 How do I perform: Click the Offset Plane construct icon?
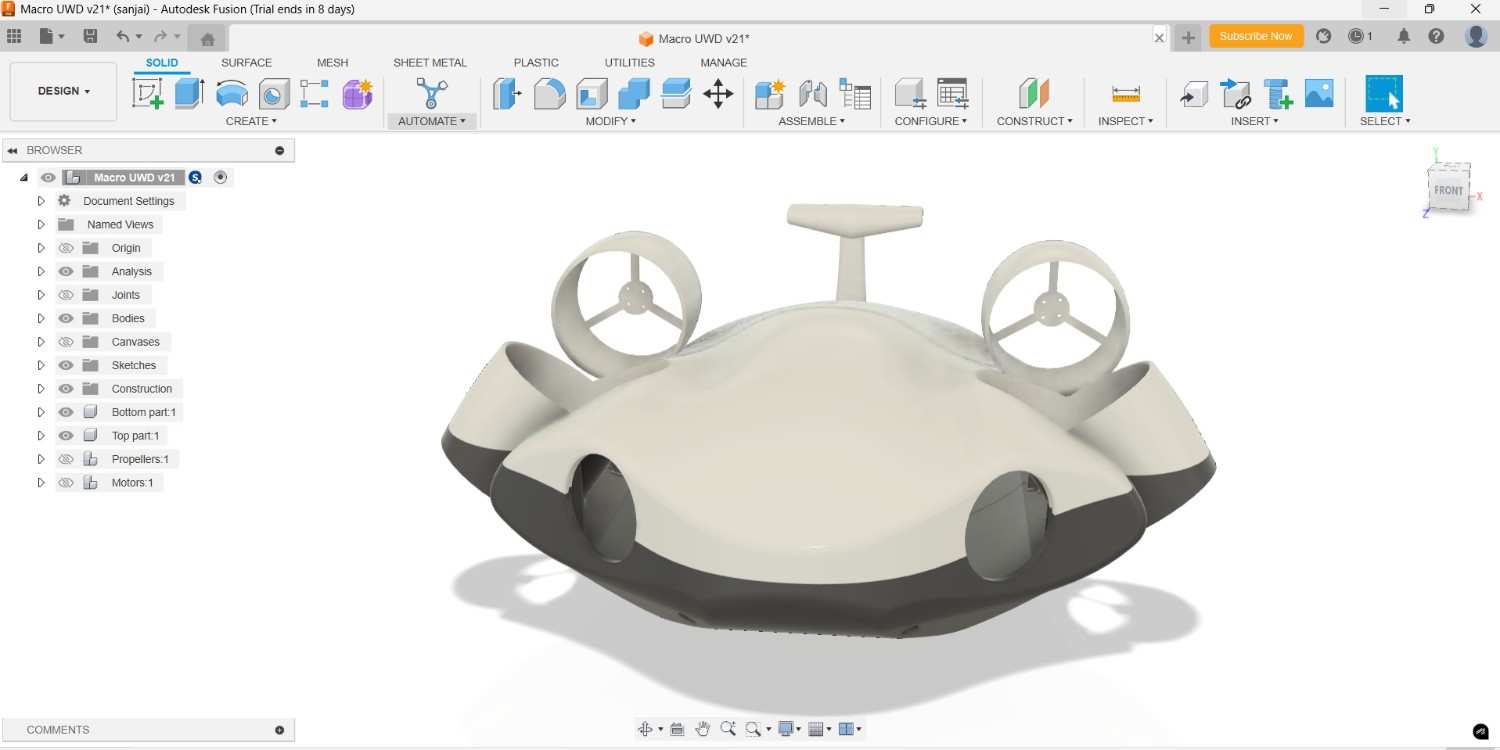(x=1034, y=94)
